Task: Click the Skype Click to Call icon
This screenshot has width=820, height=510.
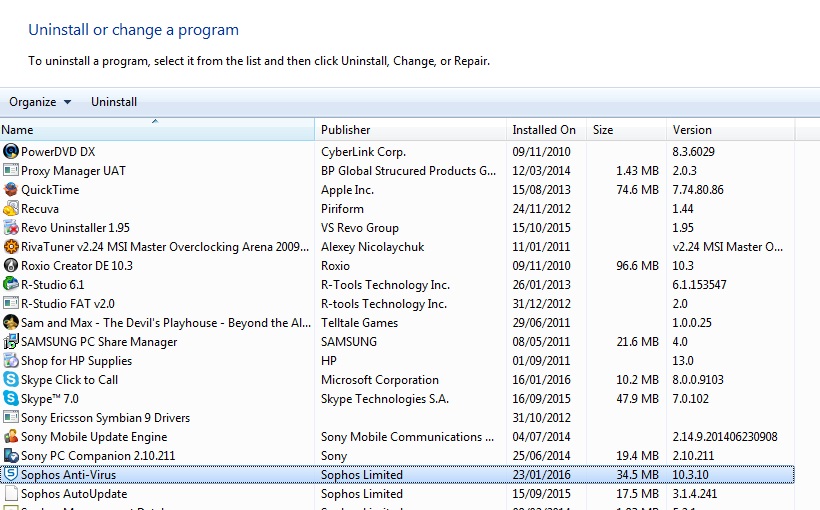Action: (x=10, y=380)
